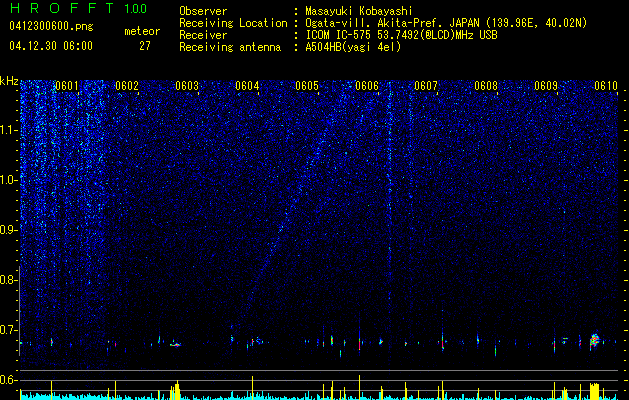Select the A504HB(yagi 4el) antenna text
Image resolution: width=629 pixels, height=400 pixels.
pos(353,47)
